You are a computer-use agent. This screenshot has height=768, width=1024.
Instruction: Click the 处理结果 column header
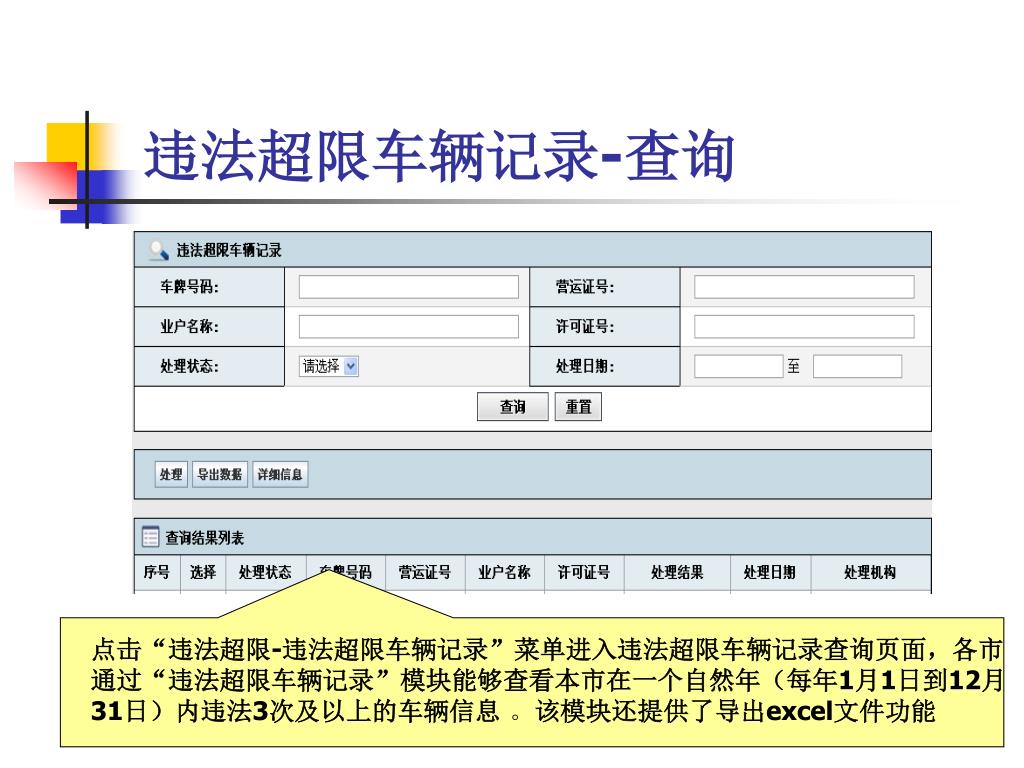click(x=677, y=573)
